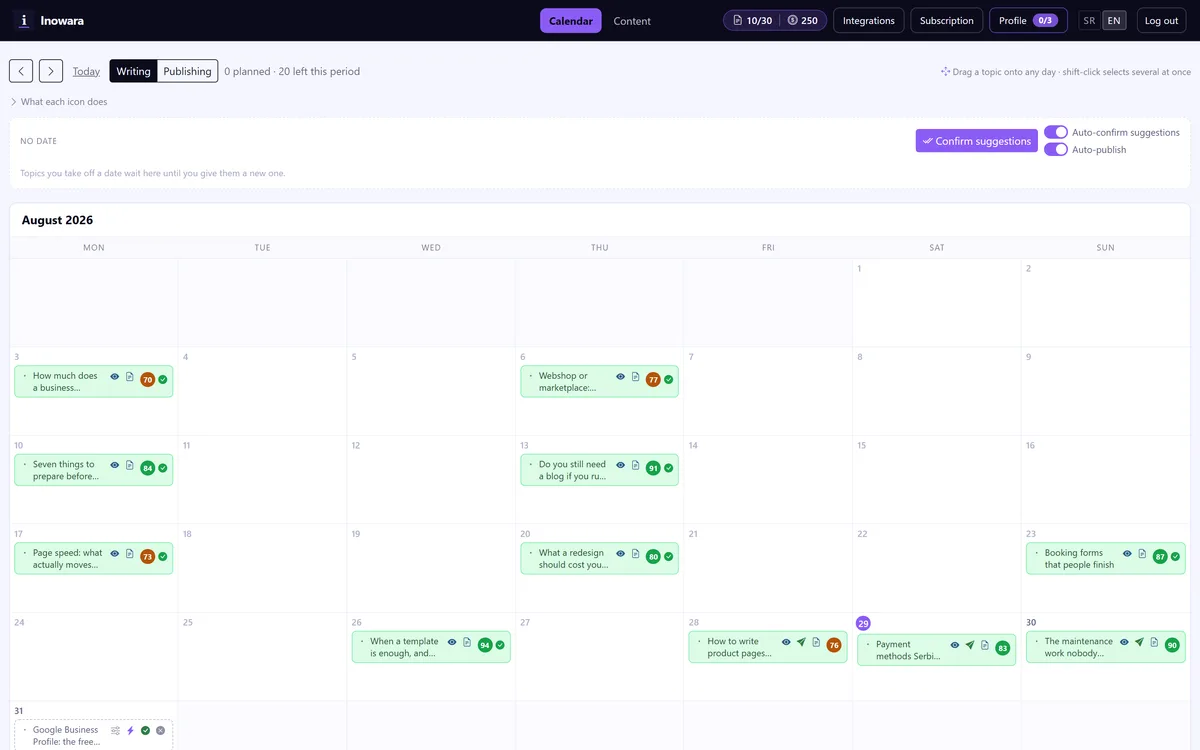
Task: Open the Content tab
Action: [x=632, y=21]
